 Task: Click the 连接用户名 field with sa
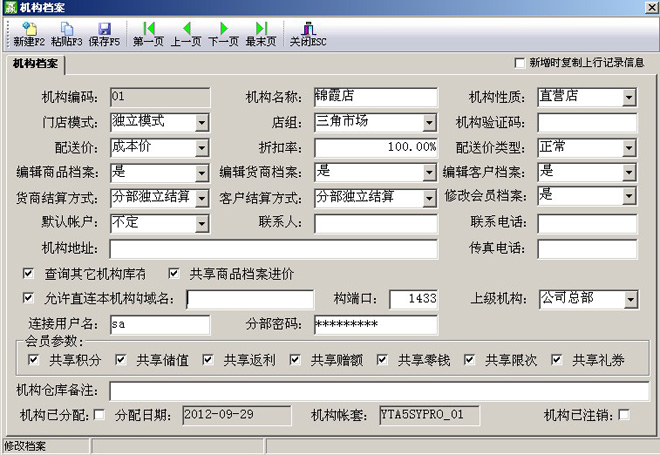point(160,325)
